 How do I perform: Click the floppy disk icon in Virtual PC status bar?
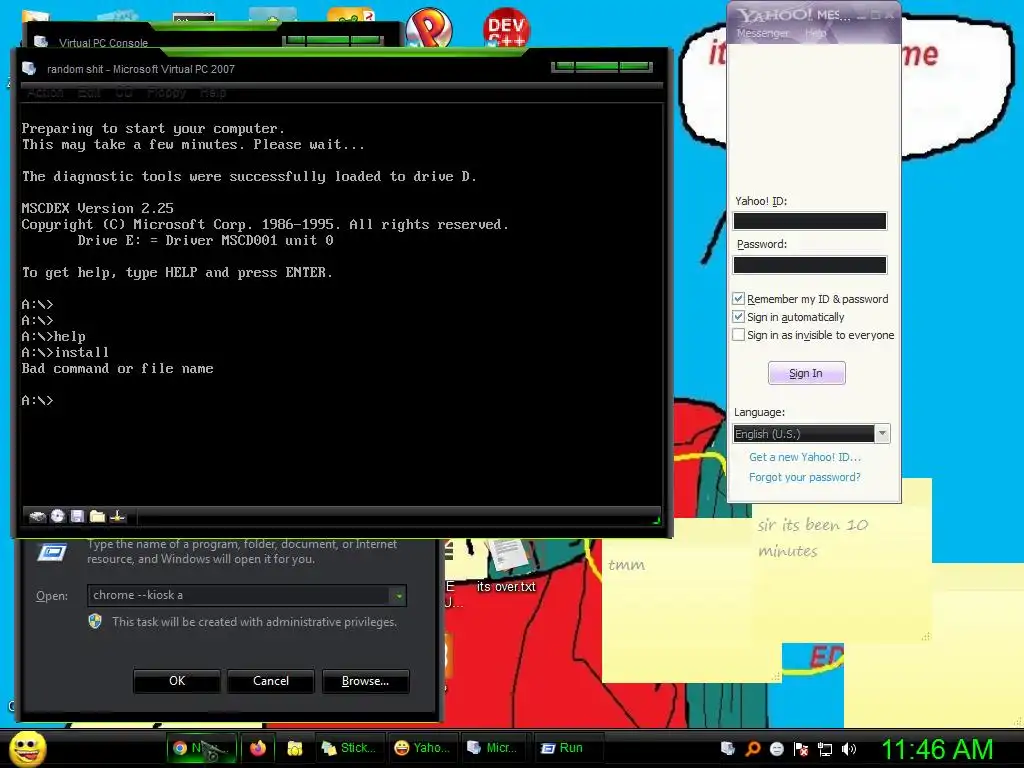click(77, 516)
